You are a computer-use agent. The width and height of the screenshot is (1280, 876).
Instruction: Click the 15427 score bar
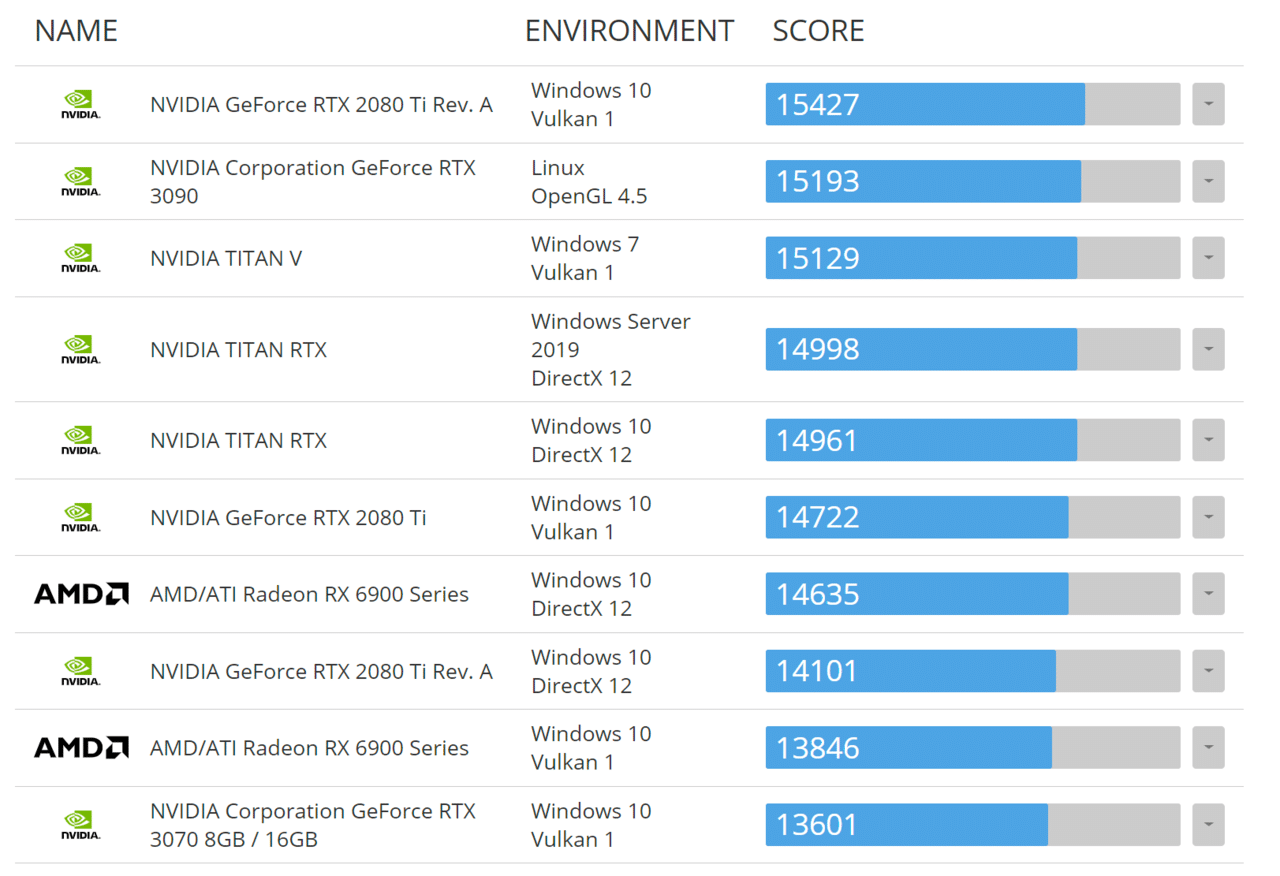tap(973, 104)
